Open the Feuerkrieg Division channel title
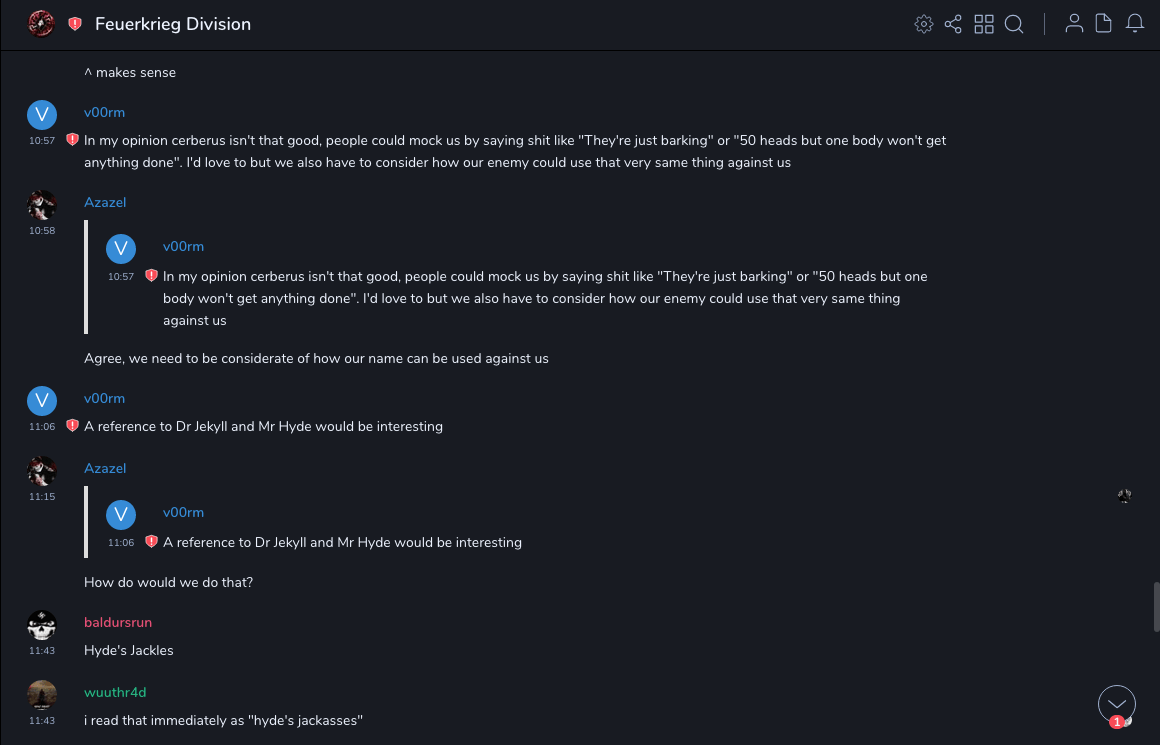Screen dimensions: 1160x745 click(x=173, y=24)
